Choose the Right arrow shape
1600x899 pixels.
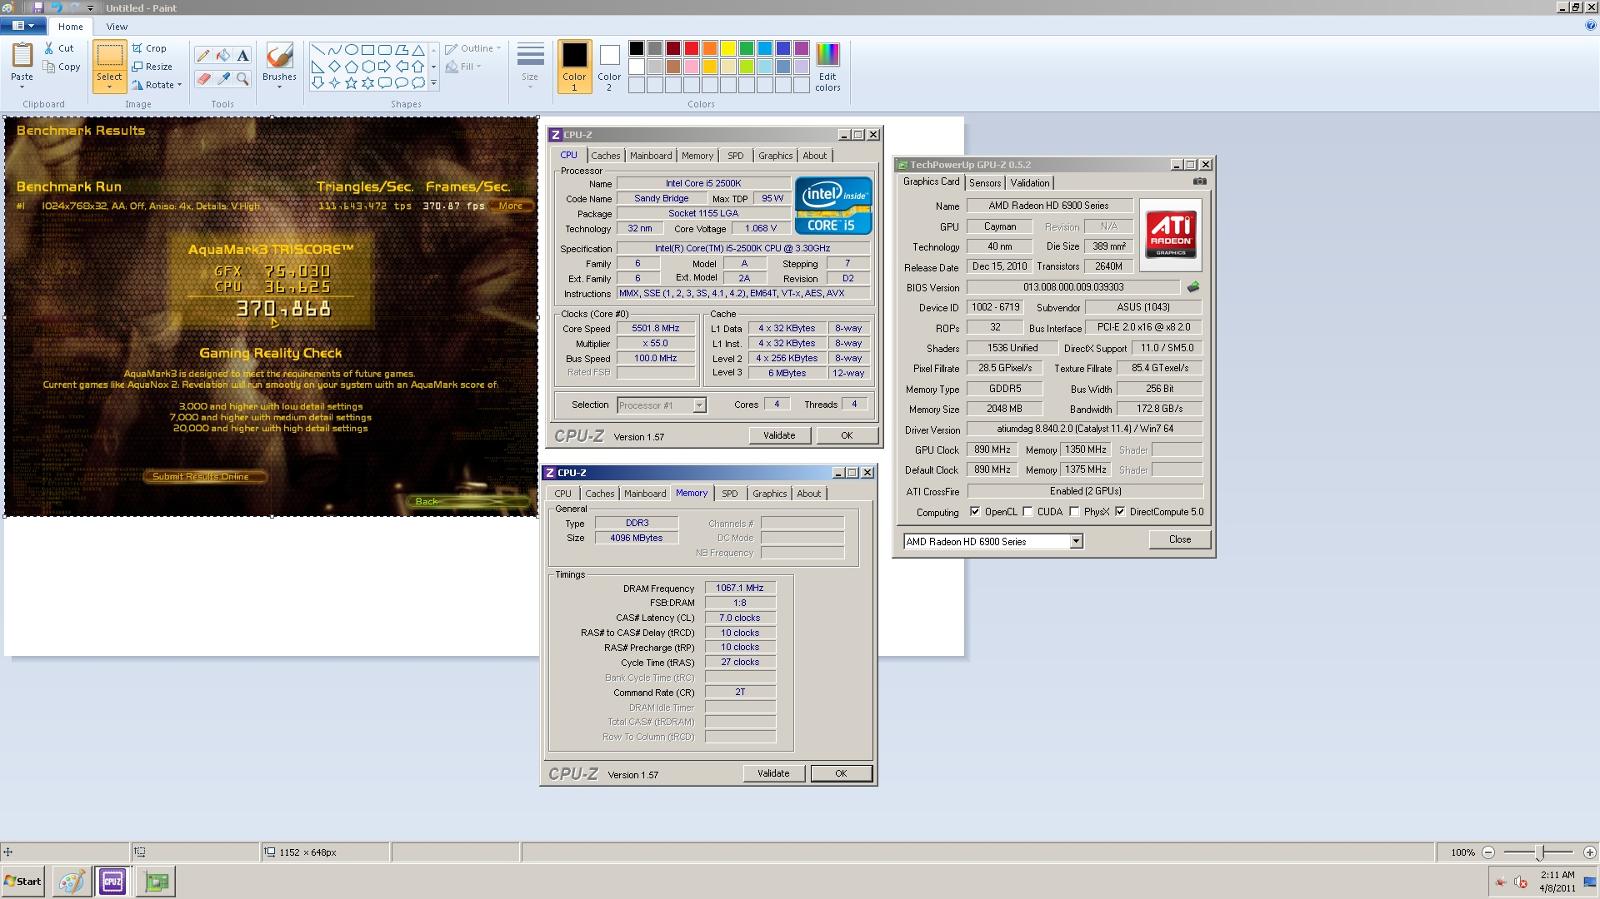tap(384, 67)
